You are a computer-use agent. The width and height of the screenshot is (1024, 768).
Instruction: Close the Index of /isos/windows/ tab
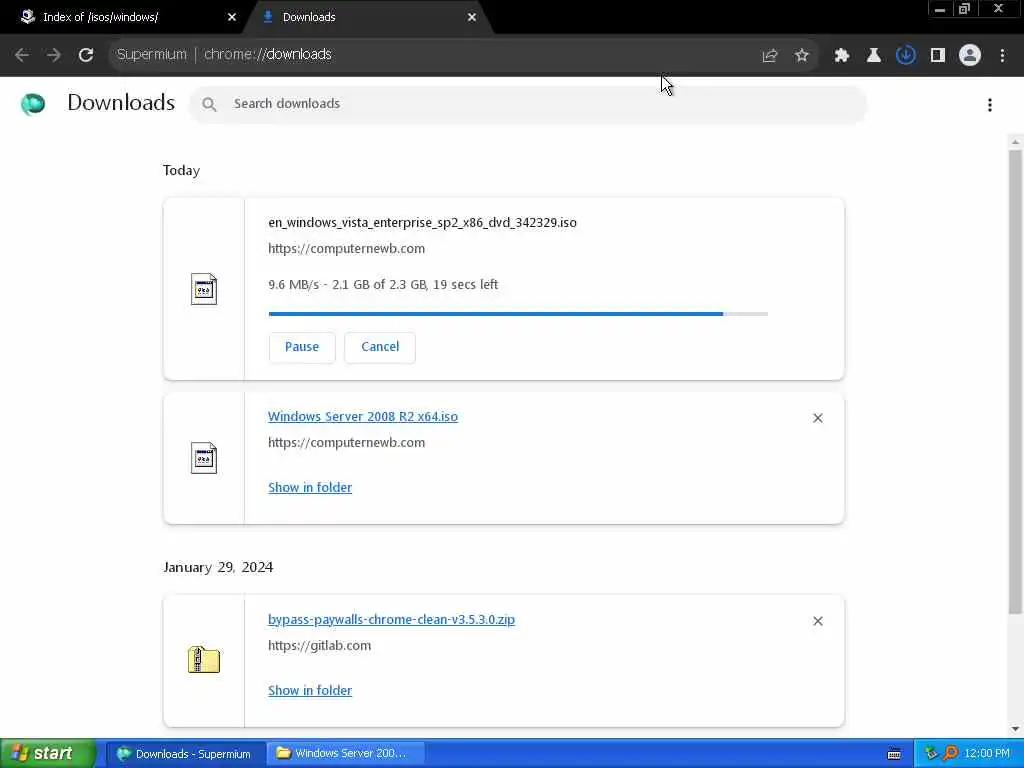pos(232,17)
